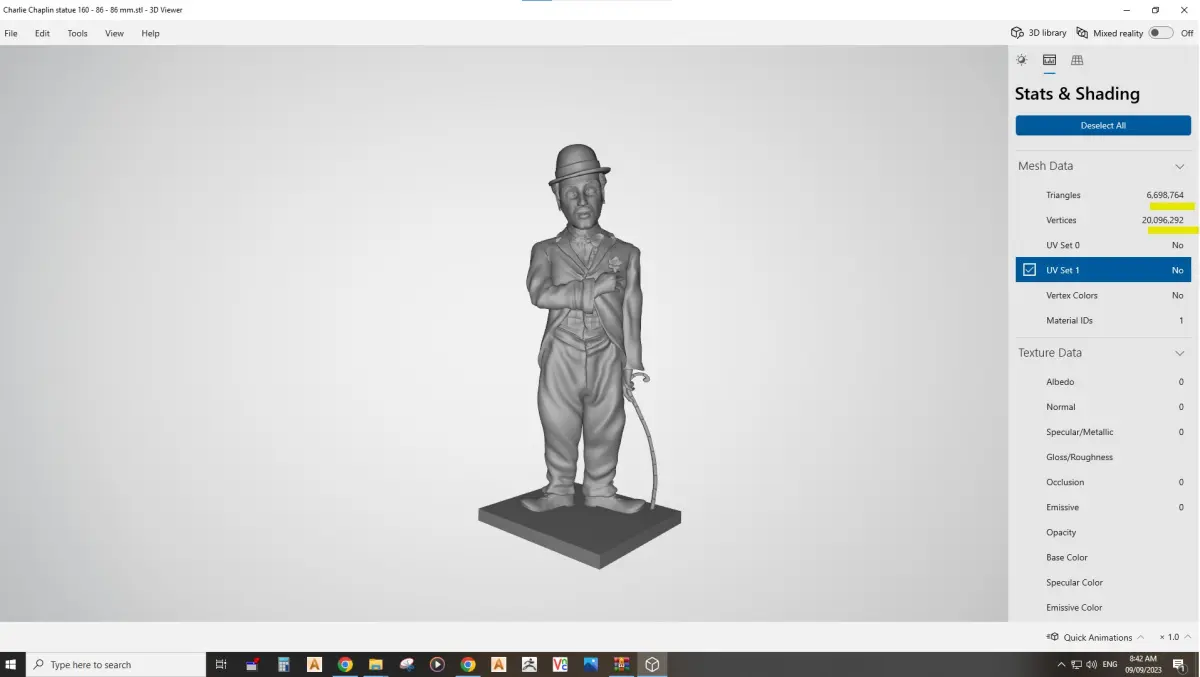Select the Emissive row
Screen dimensions: 1200x677
1103,507
